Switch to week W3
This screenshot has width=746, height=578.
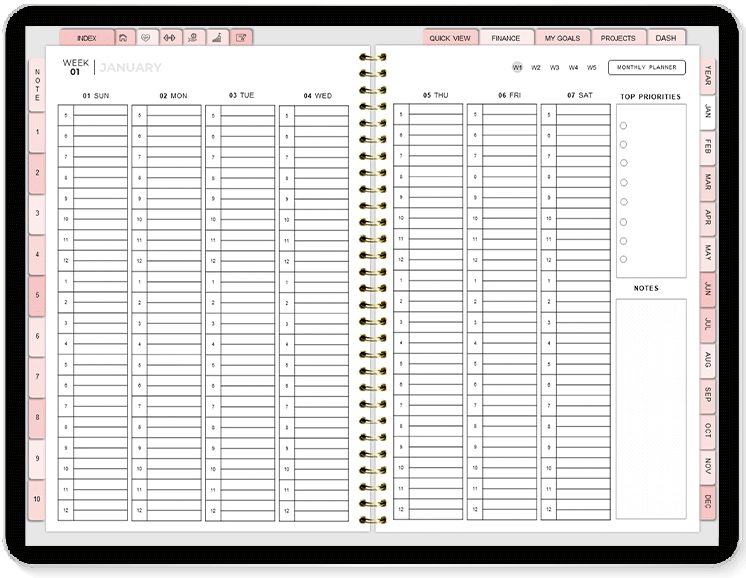point(554,68)
